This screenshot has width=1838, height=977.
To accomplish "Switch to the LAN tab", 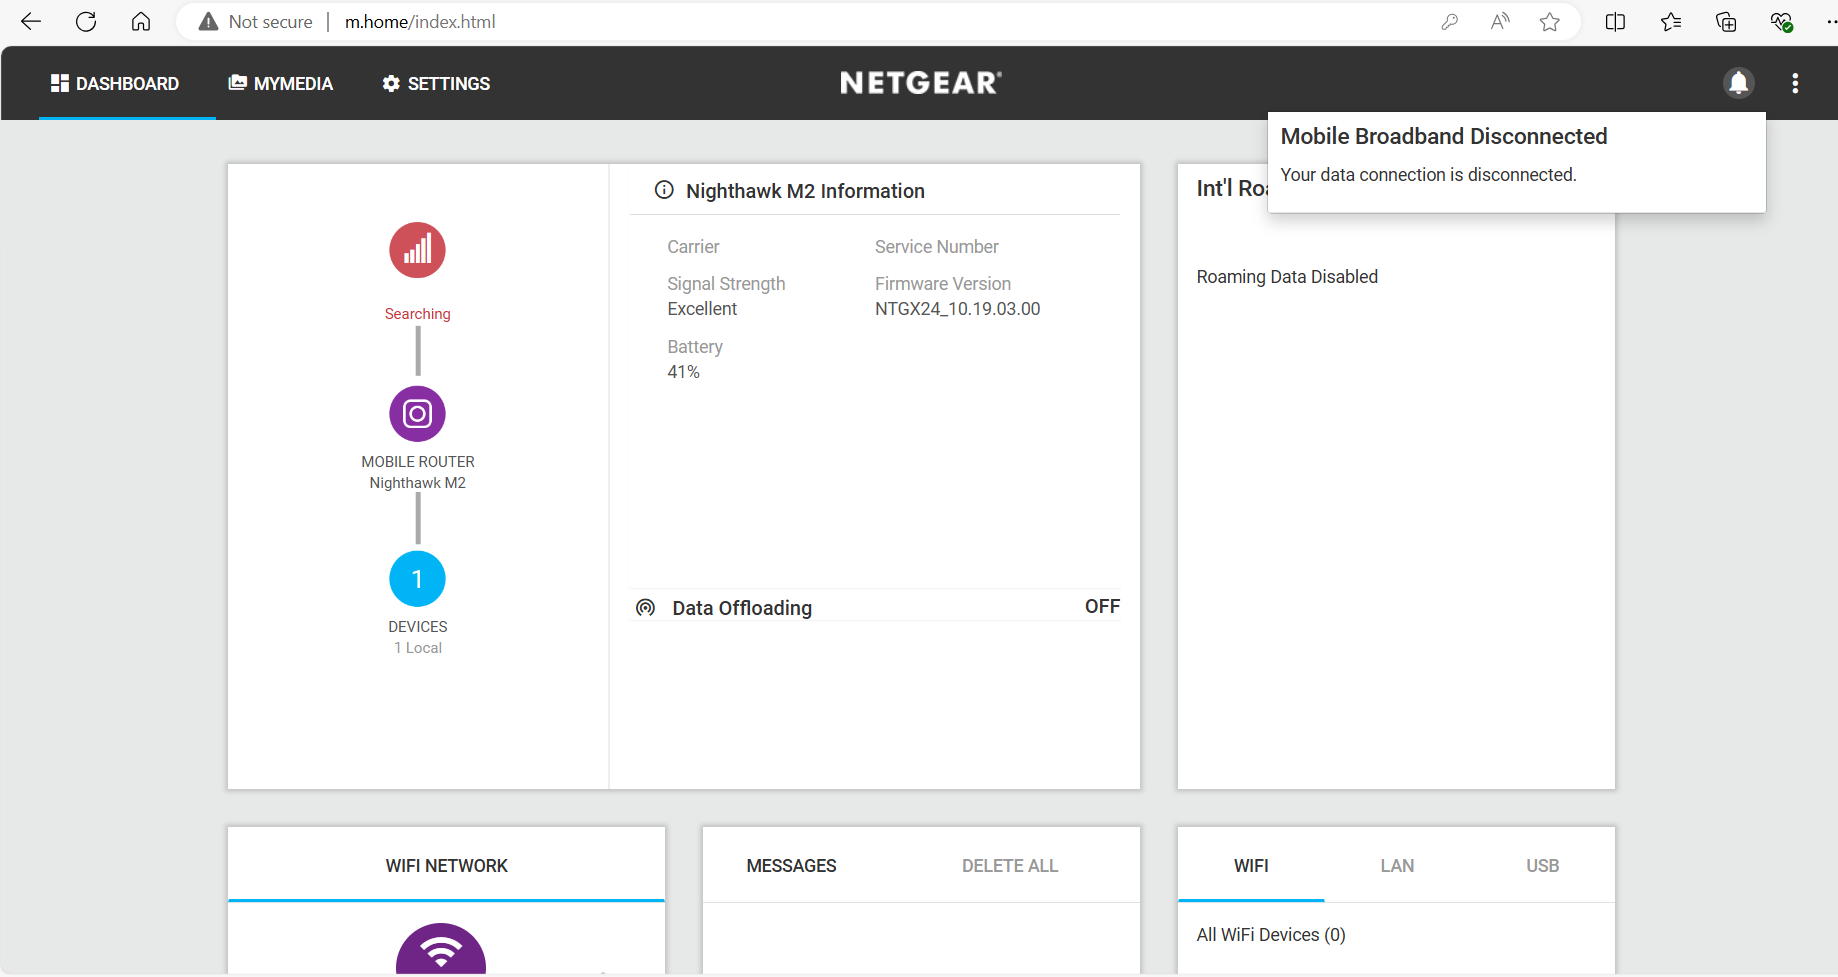I will pyautogui.click(x=1396, y=865).
